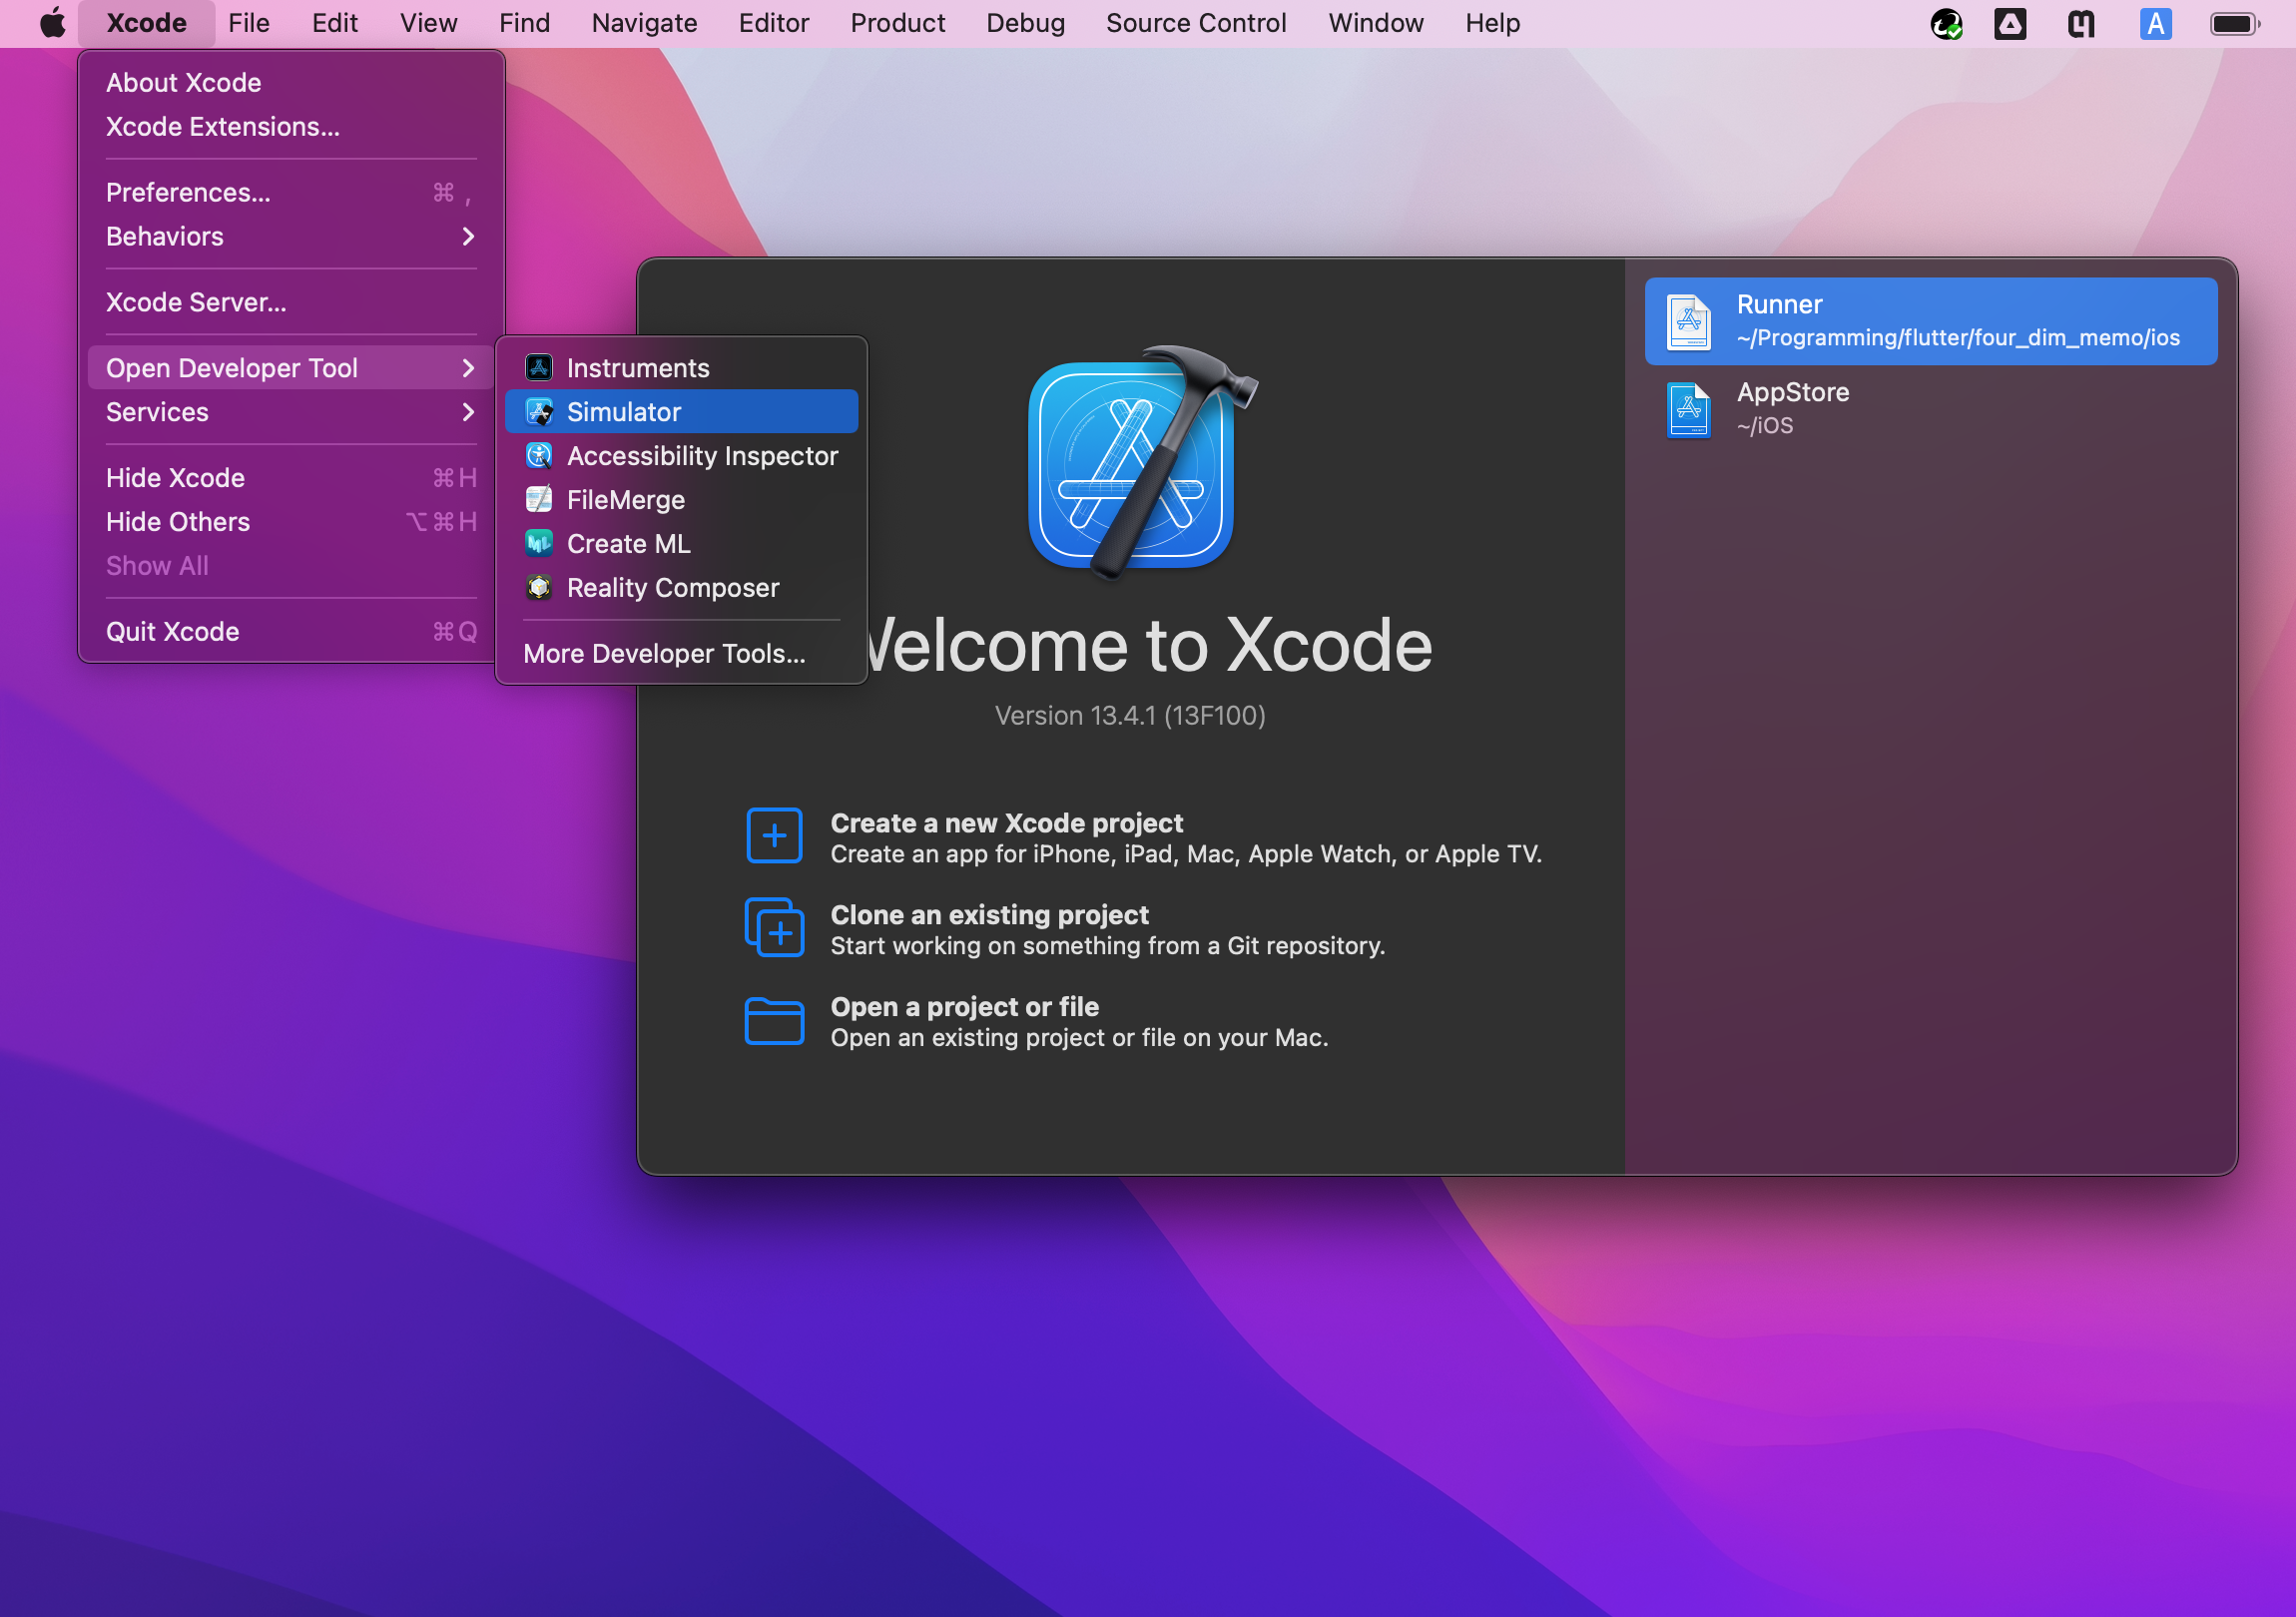Viewport: 2296px width, 1617px height.
Task: Click the clone project icon
Action: [774, 927]
